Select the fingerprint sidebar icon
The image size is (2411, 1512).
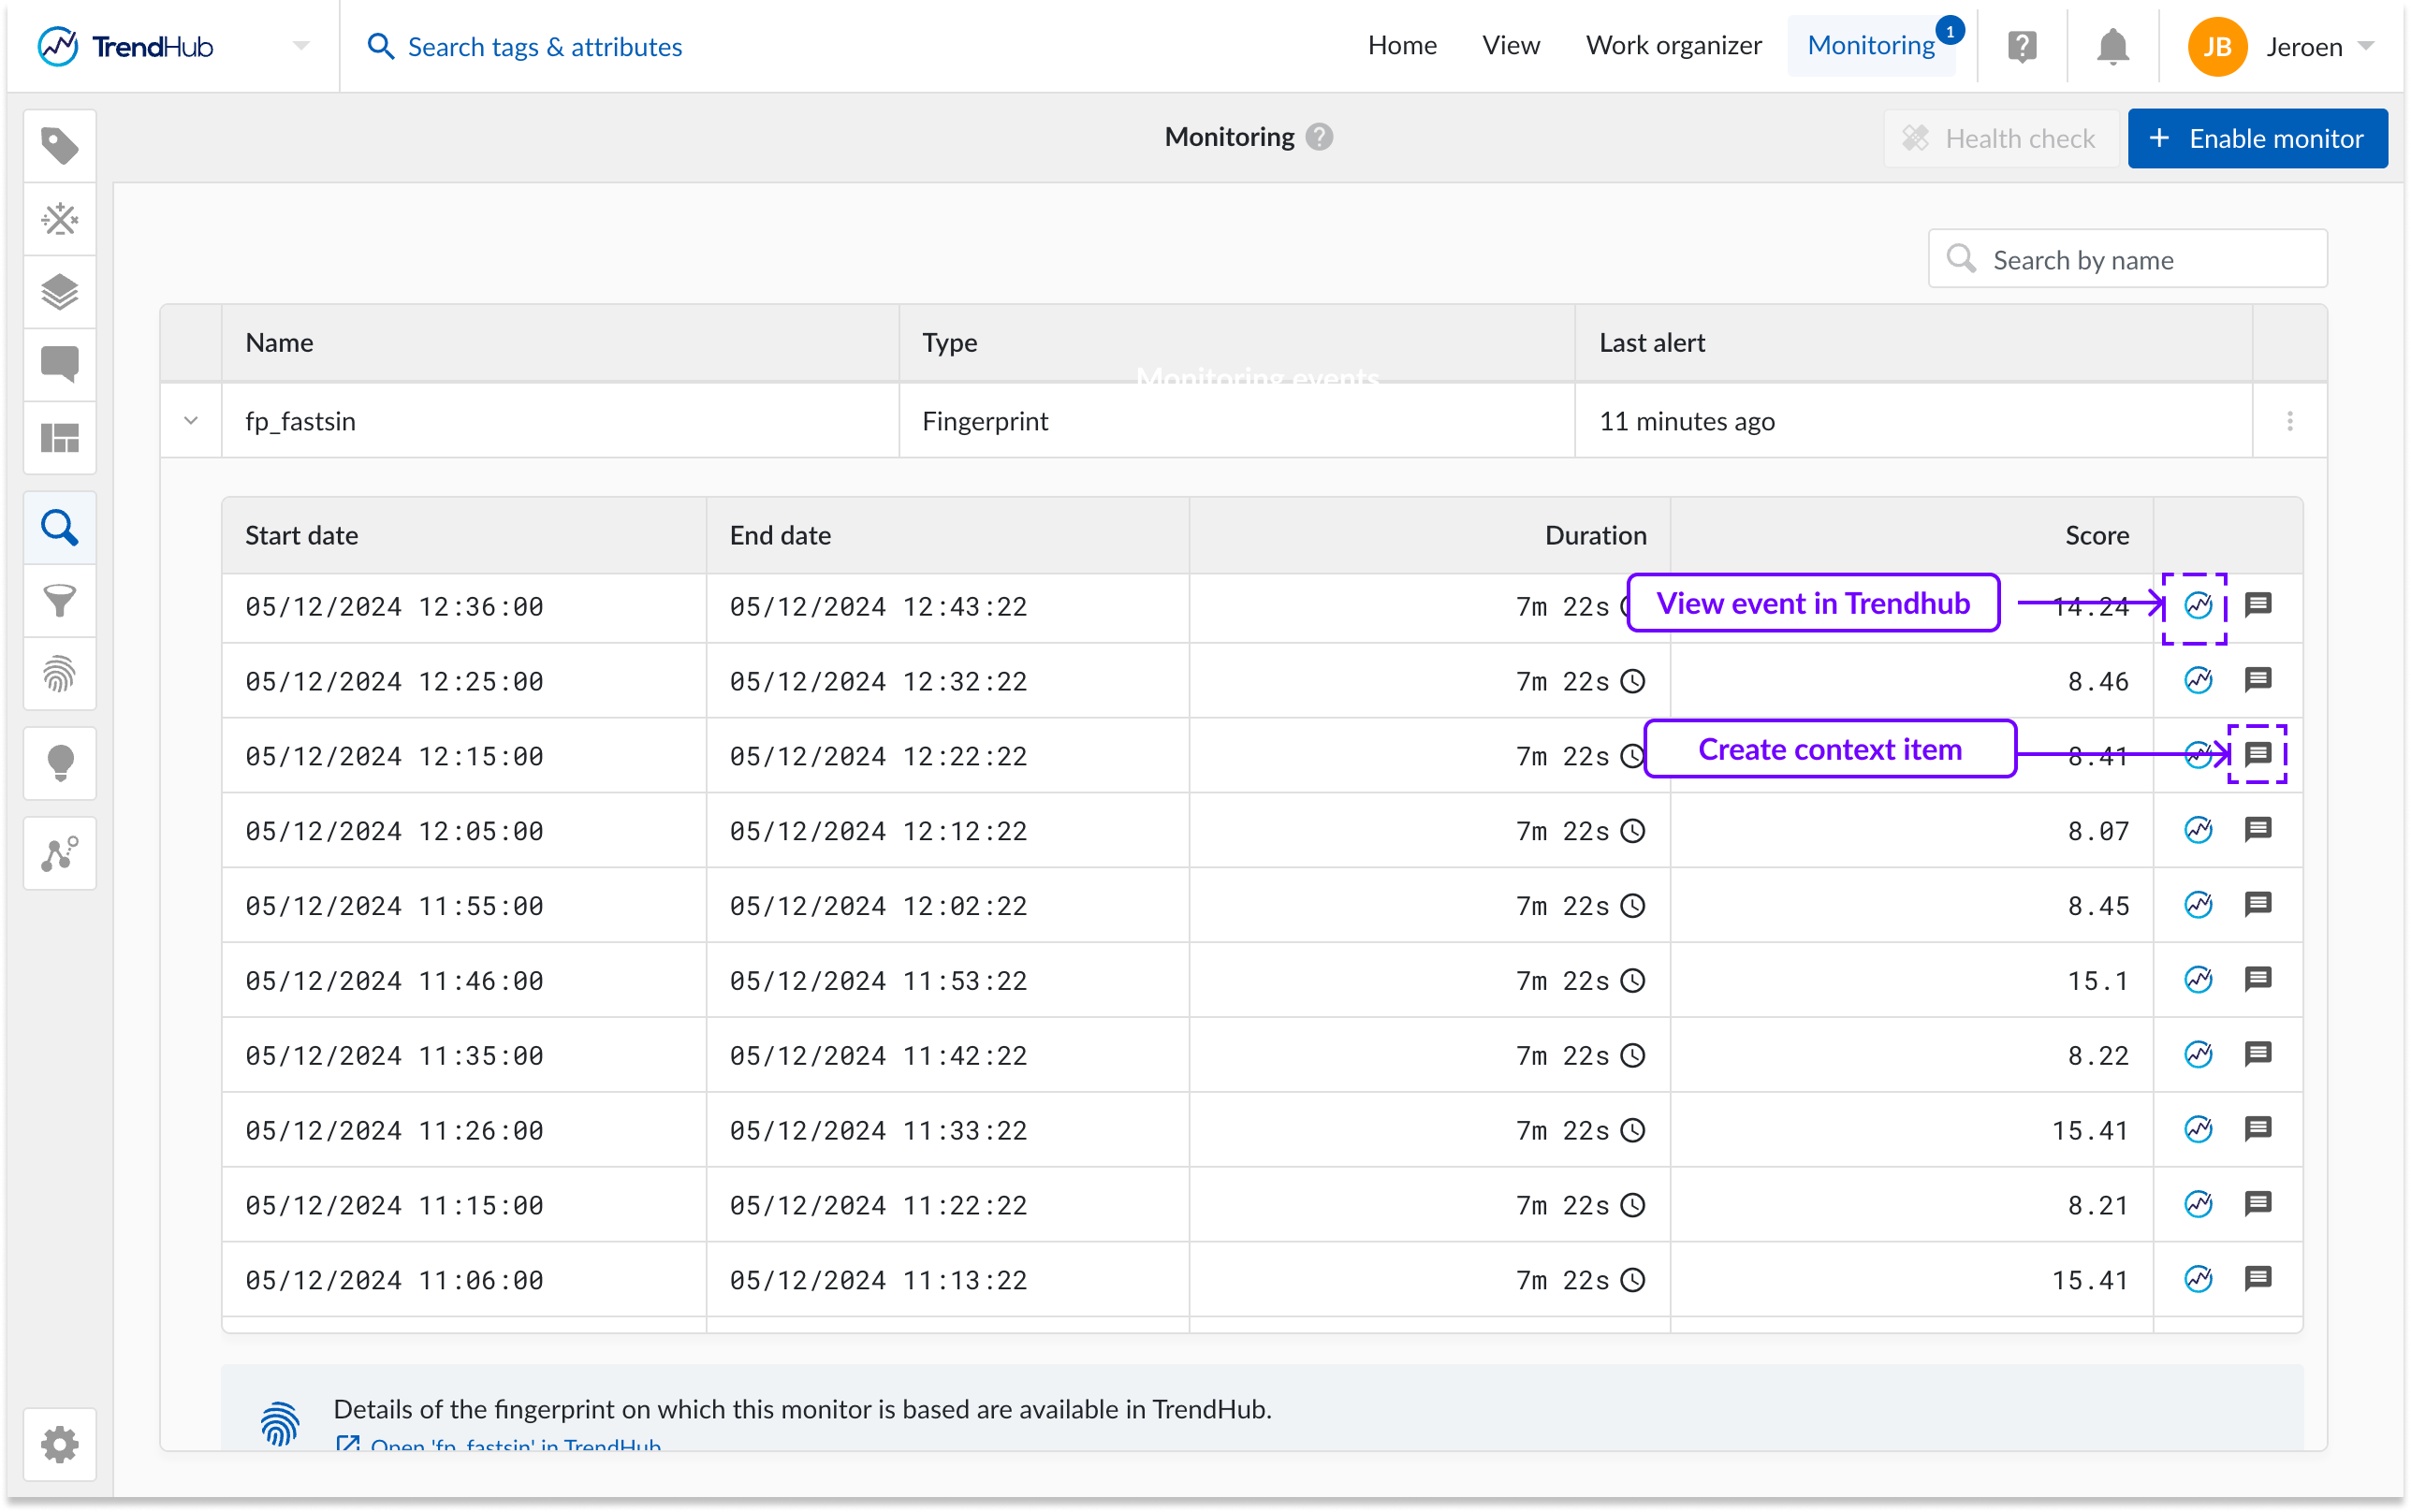(x=59, y=674)
